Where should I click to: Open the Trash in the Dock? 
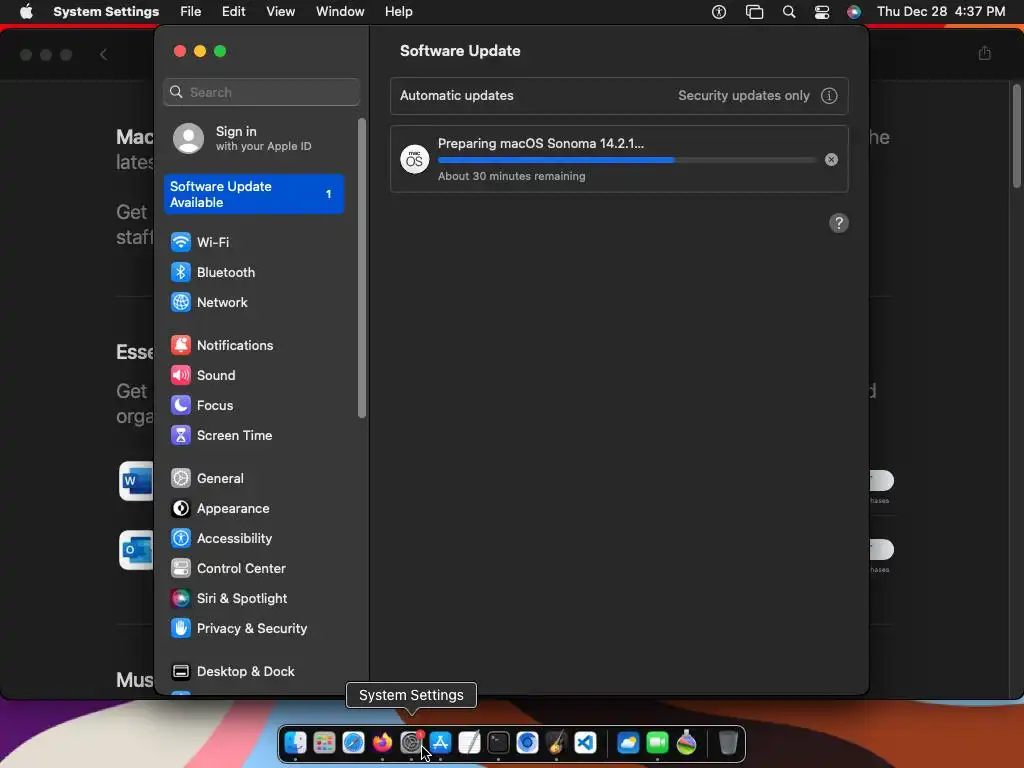click(x=728, y=743)
